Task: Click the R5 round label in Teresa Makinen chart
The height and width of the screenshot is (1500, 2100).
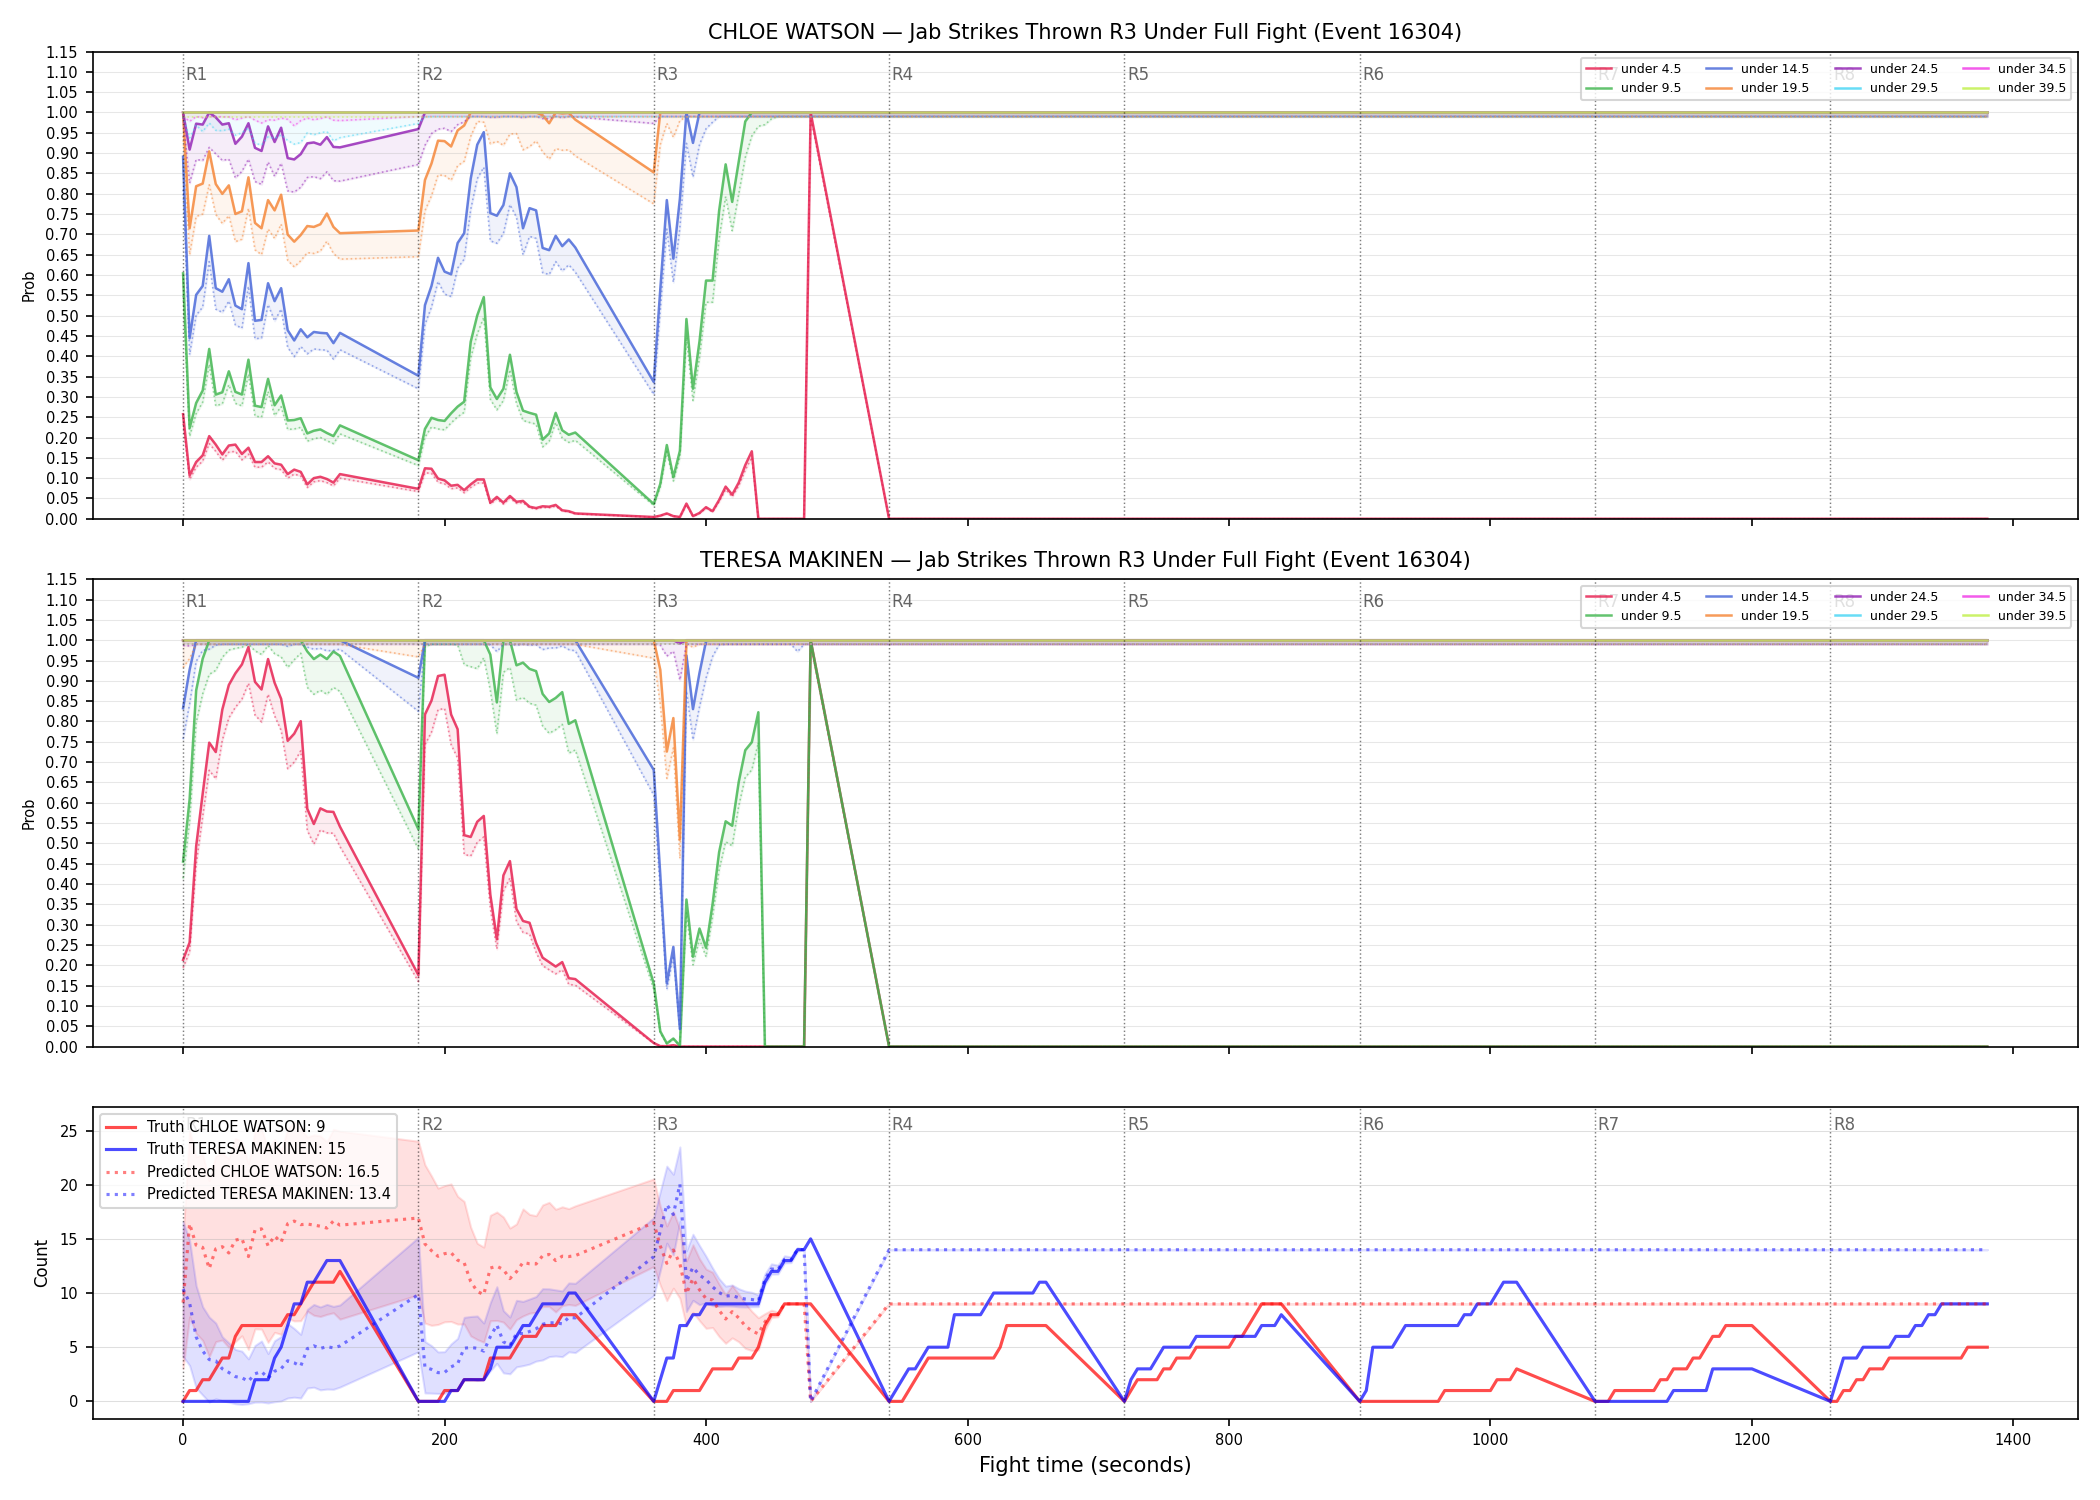Action: (x=1138, y=601)
